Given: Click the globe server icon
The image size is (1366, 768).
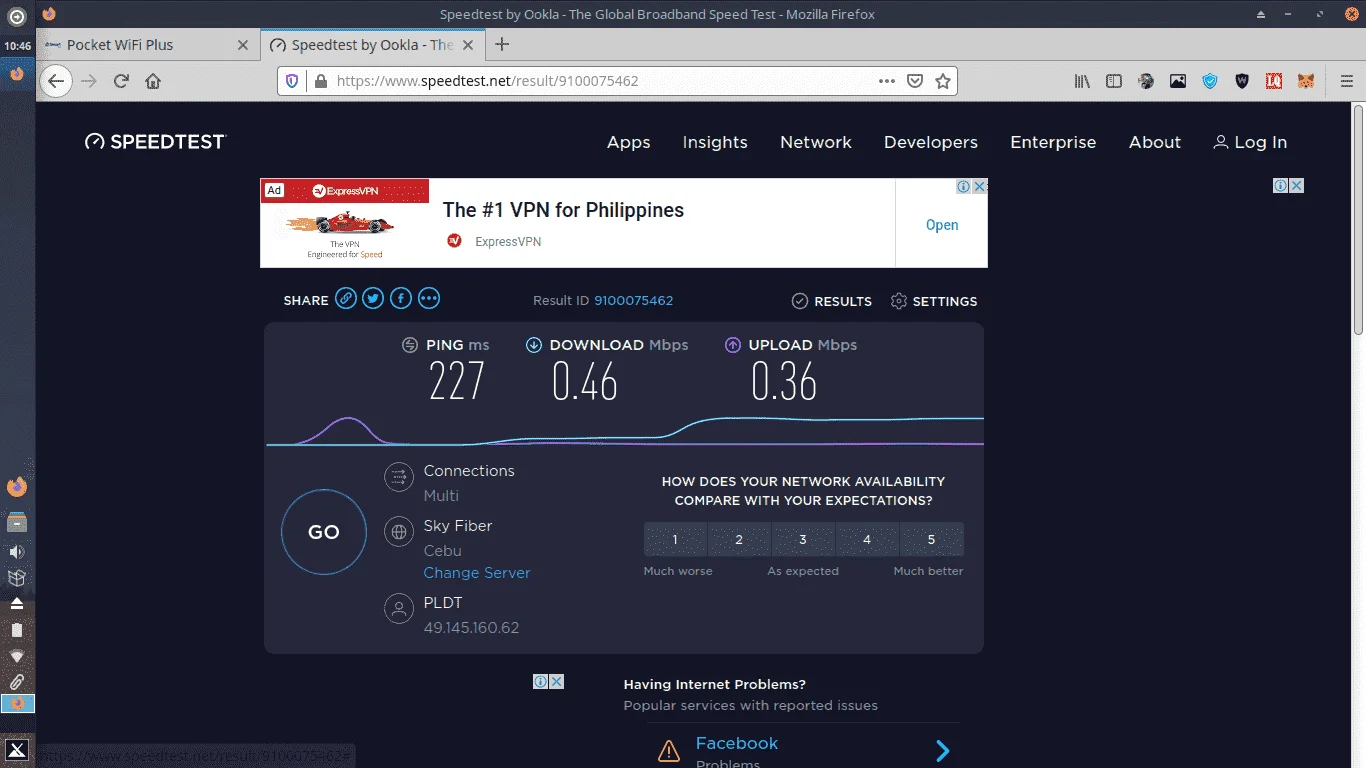Looking at the screenshot, I should pos(399,532).
